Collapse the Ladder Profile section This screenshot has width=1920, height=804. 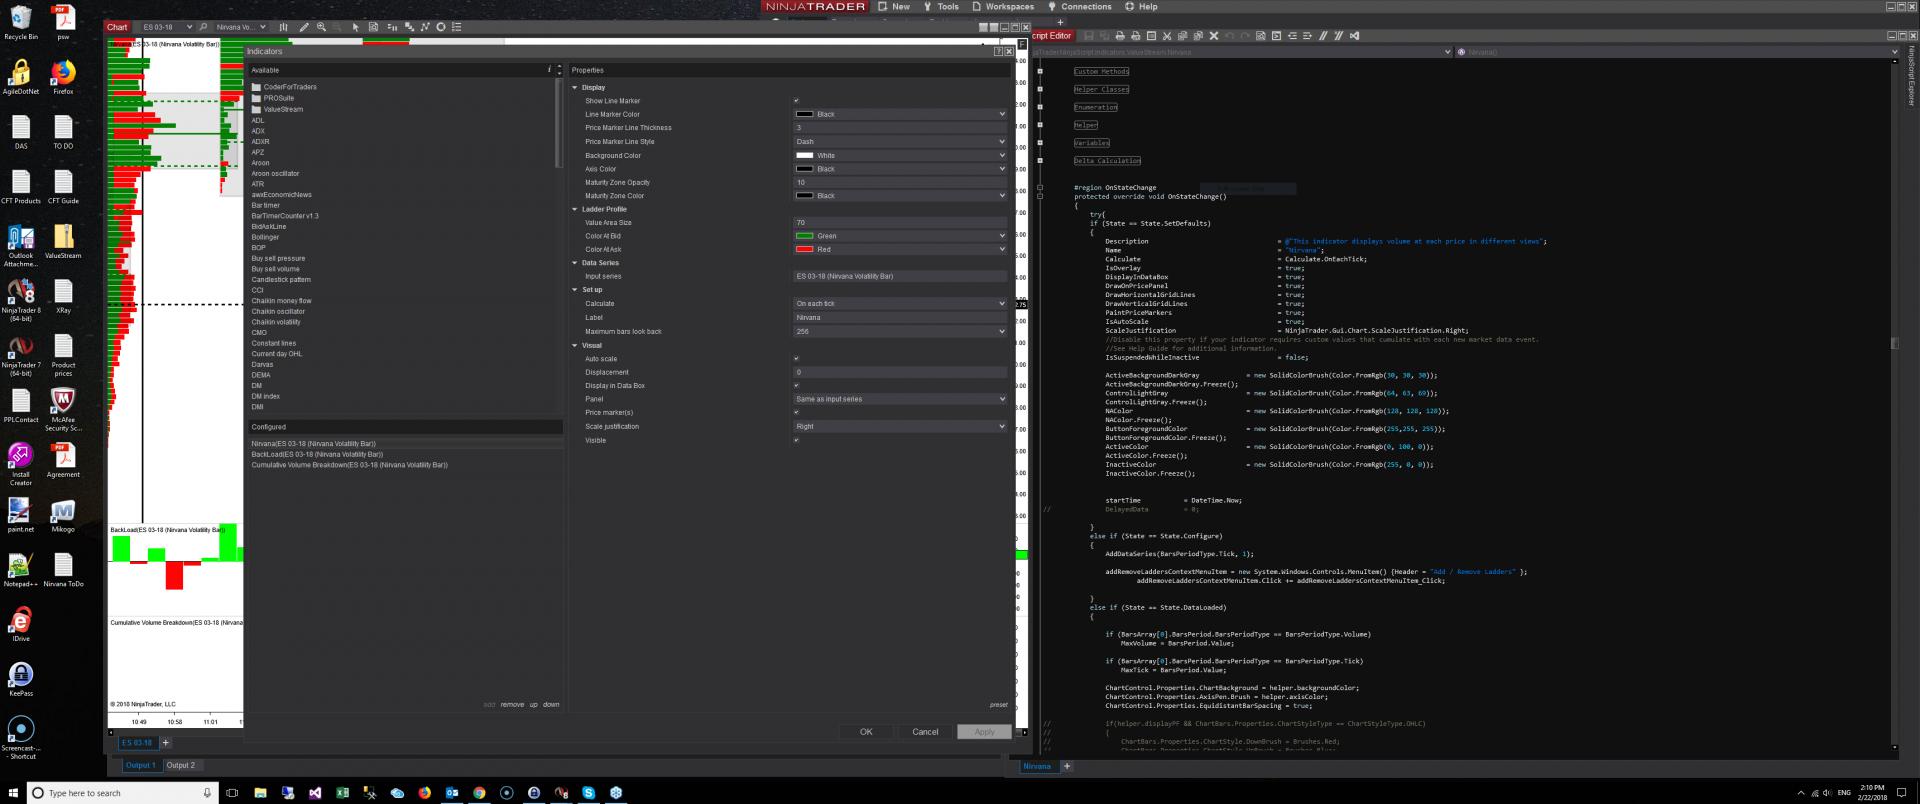click(575, 210)
